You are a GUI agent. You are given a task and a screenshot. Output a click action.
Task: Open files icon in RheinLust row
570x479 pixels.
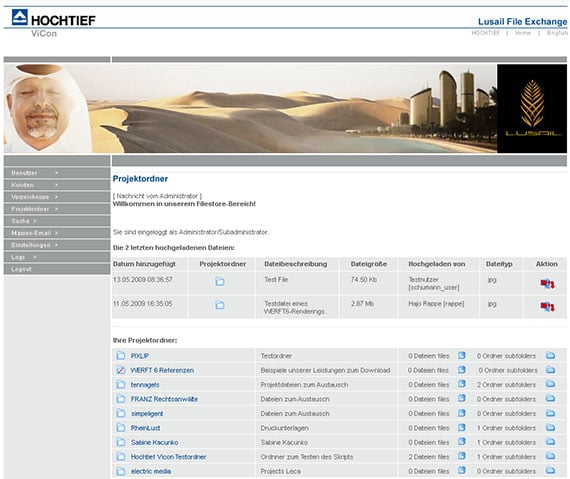[462, 427]
